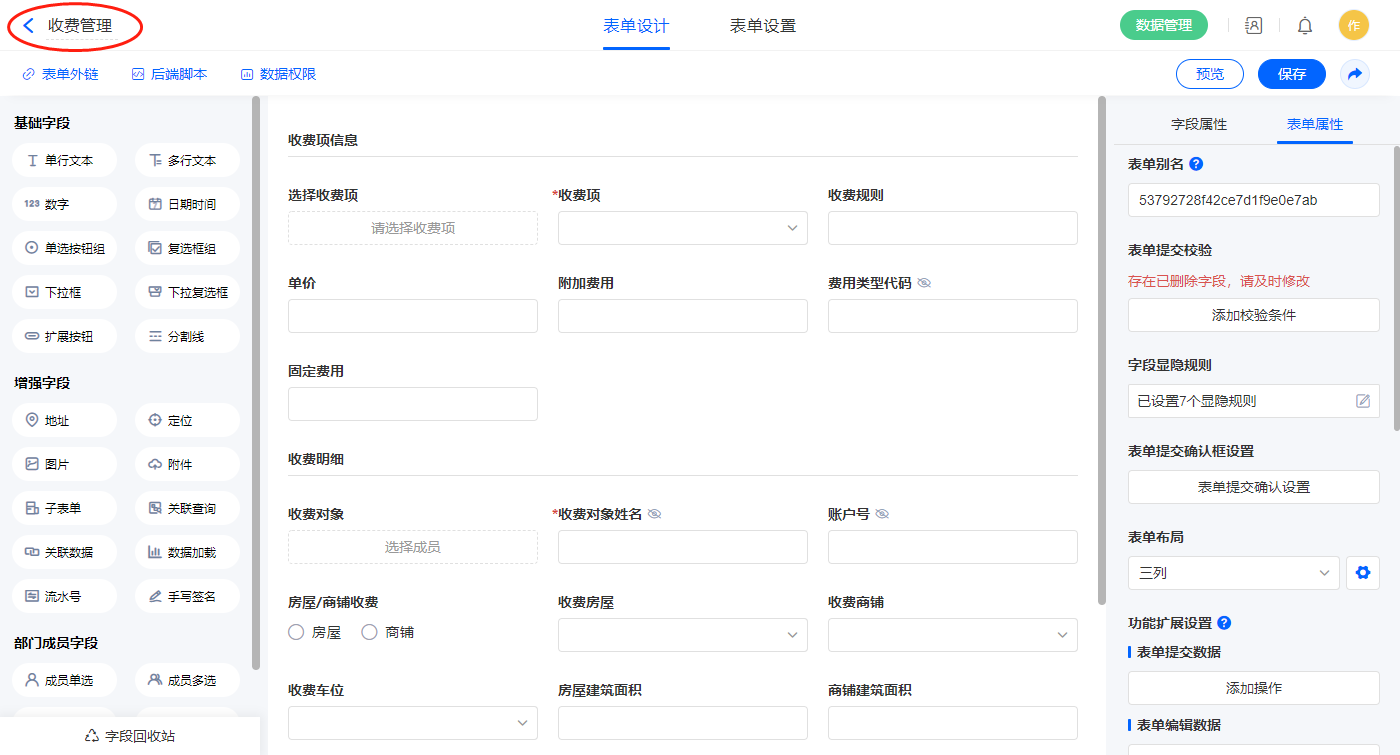
Task: Click 表单提交确认设置 button
Action: (x=1254, y=487)
